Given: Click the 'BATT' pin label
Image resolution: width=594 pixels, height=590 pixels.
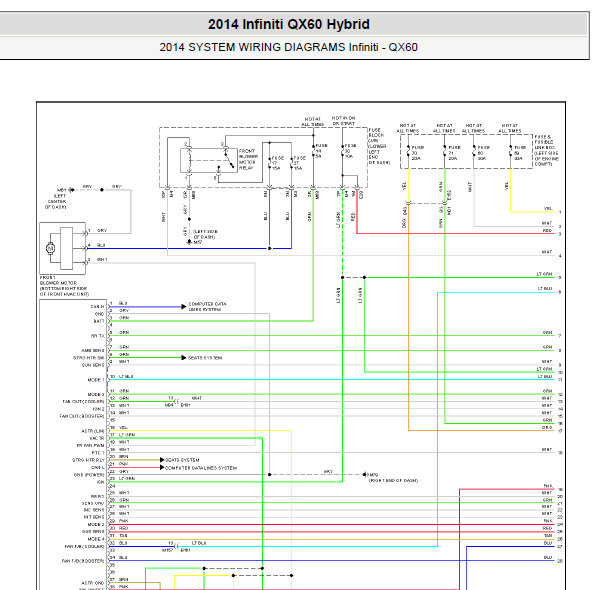Looking at the screenshot, I should (98, 321).
